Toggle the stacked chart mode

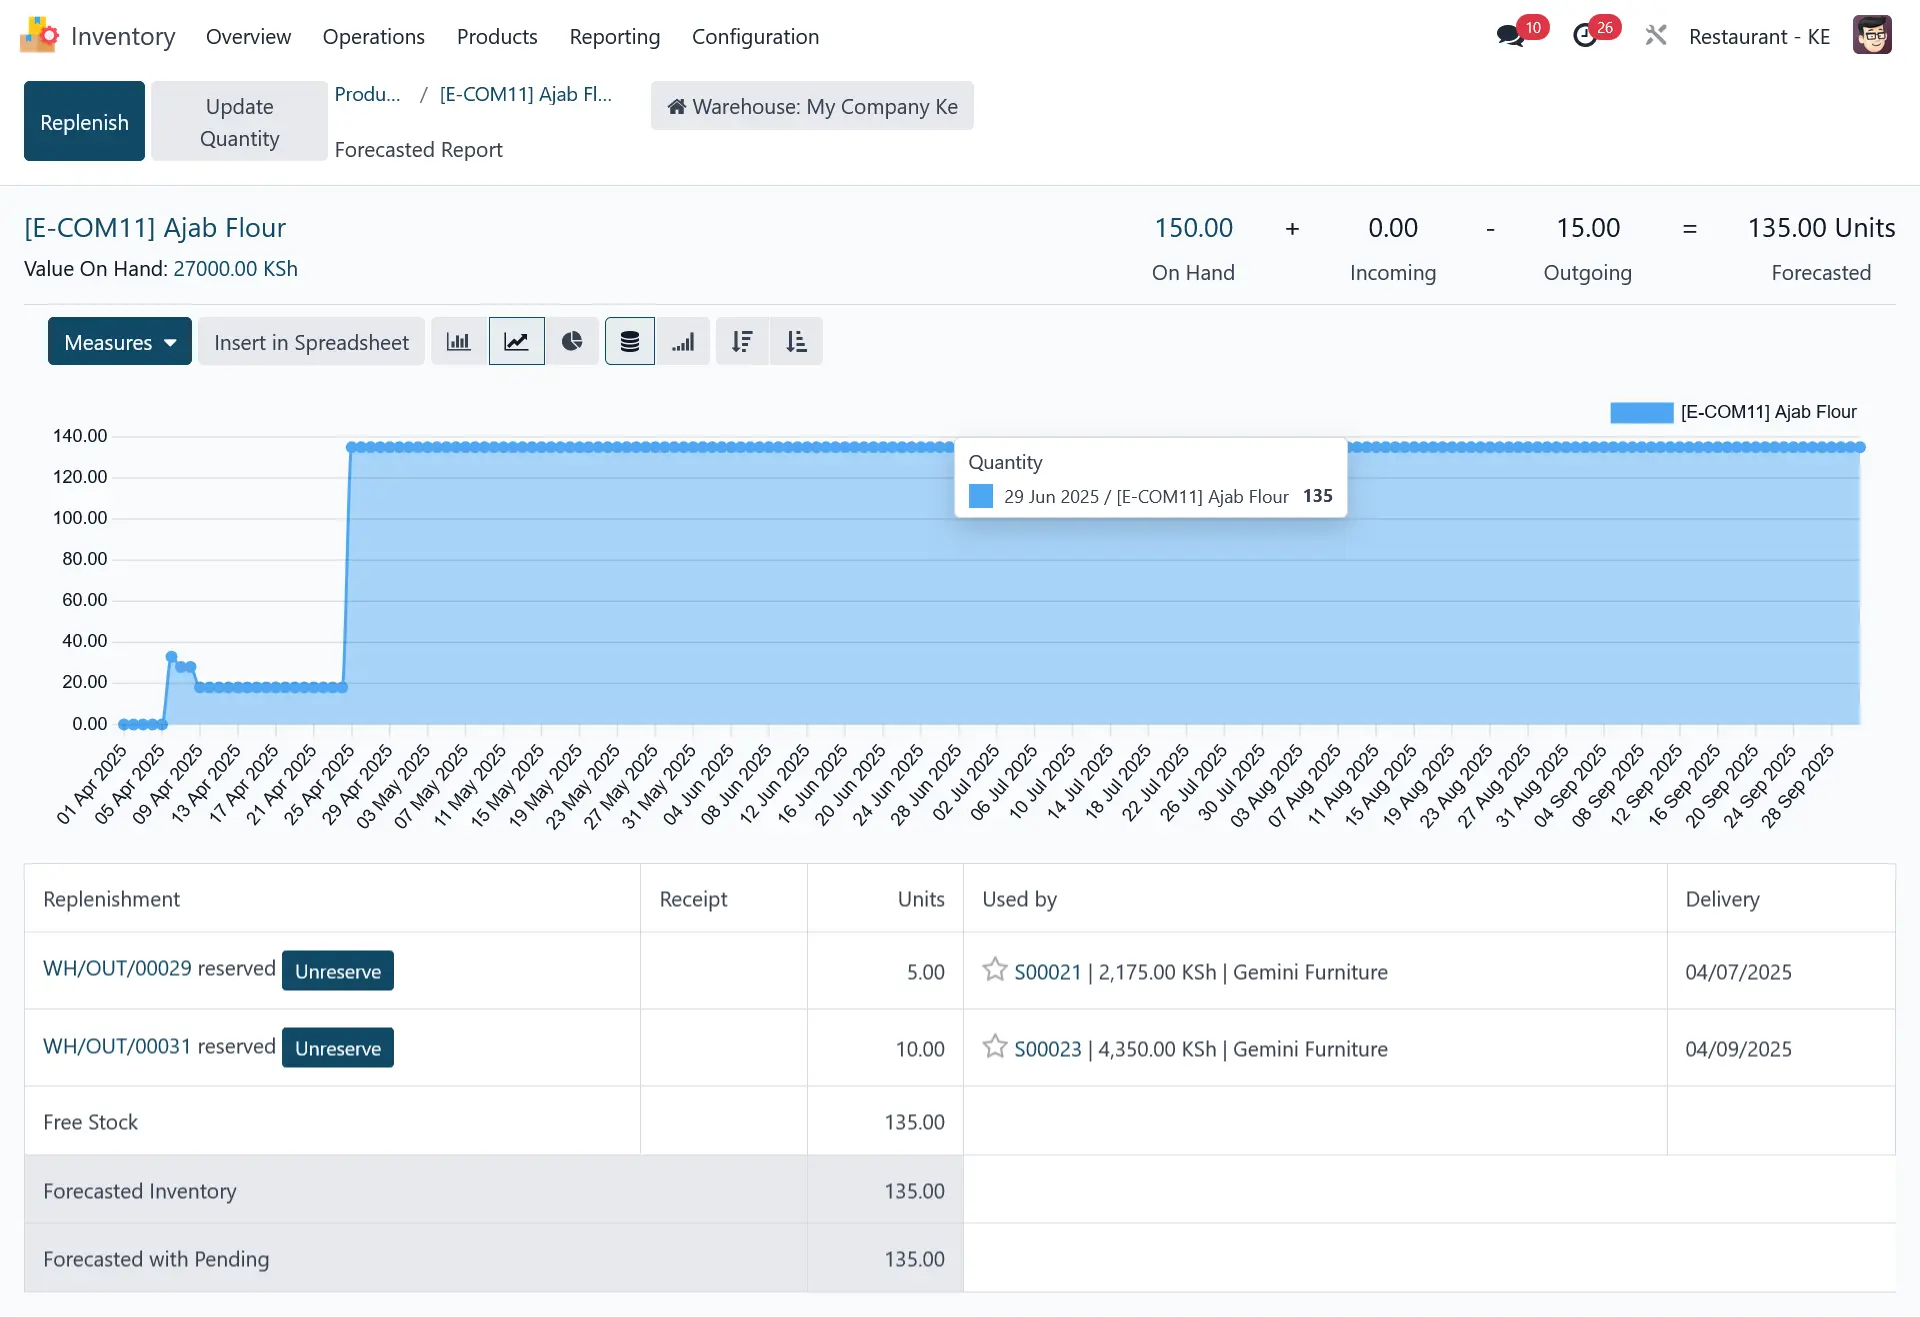(629, 342)
